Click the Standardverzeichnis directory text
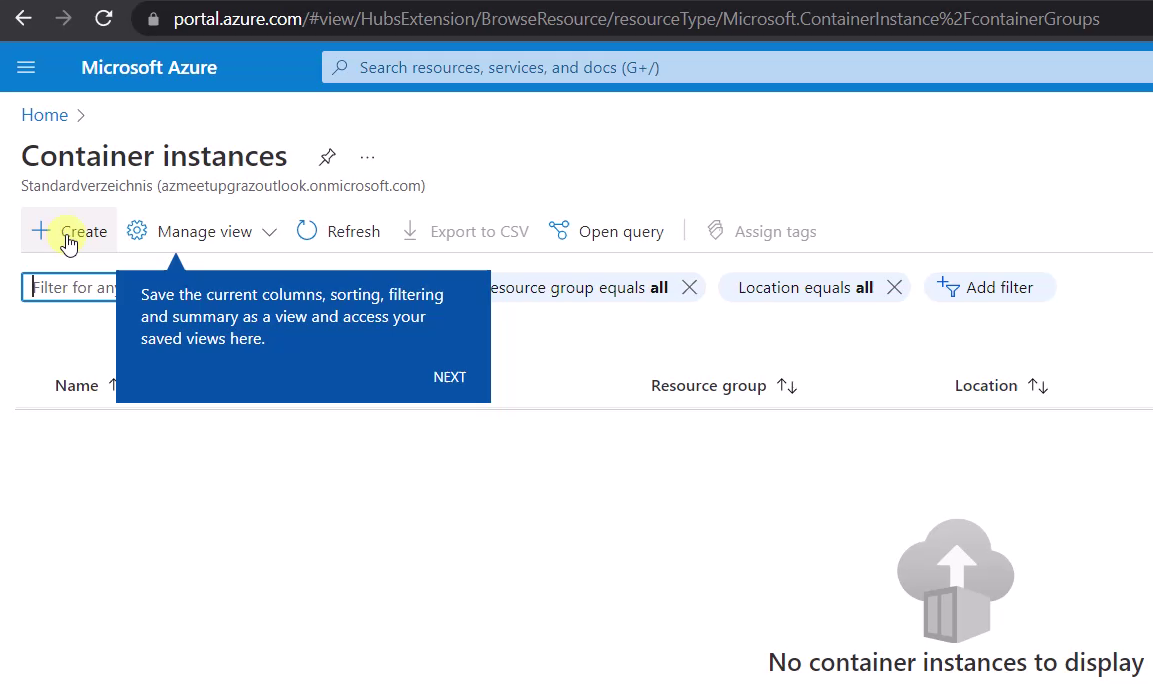The width and height of the screenshot is (1153, 684). 223,186
